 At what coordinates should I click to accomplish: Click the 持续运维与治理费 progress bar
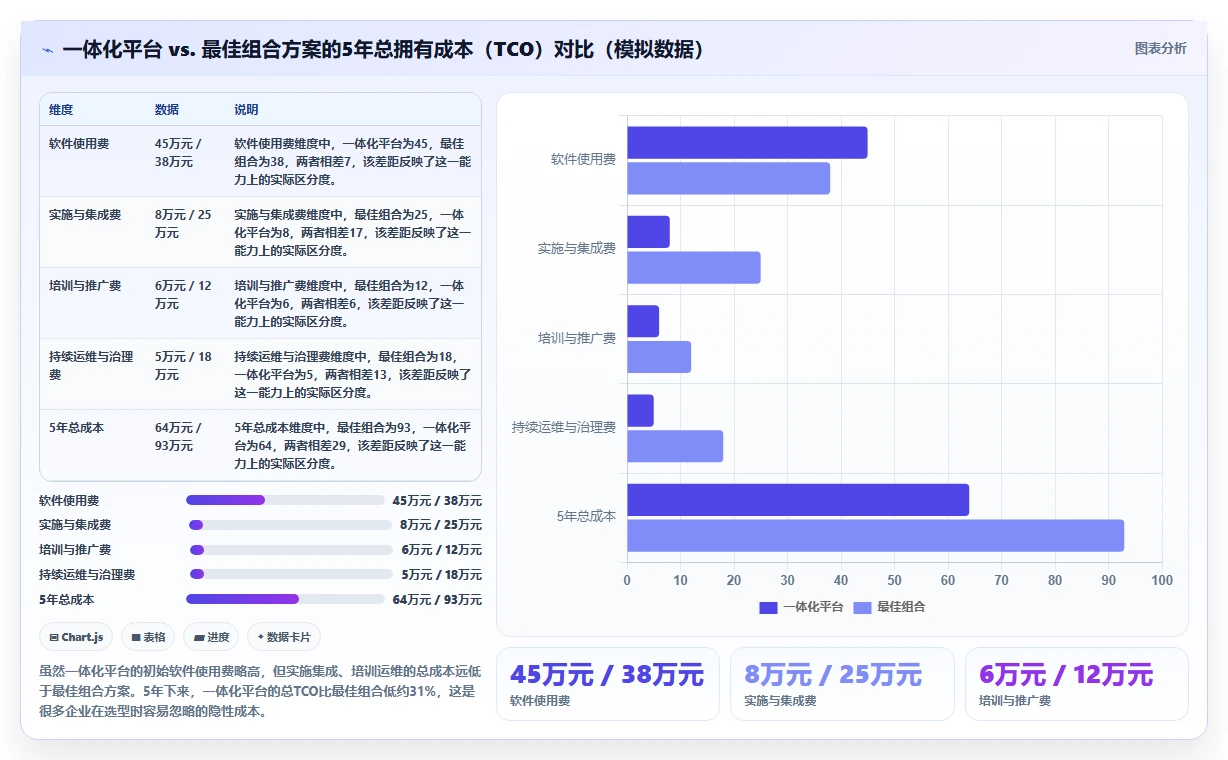(x=291, y=574)
